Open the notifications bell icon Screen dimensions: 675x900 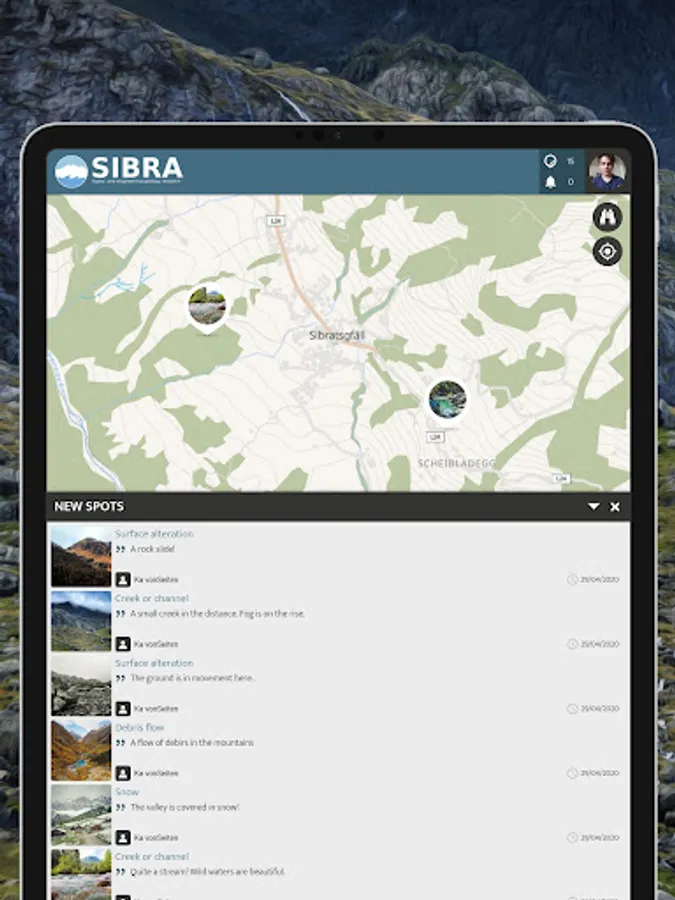tap(550, 182)
